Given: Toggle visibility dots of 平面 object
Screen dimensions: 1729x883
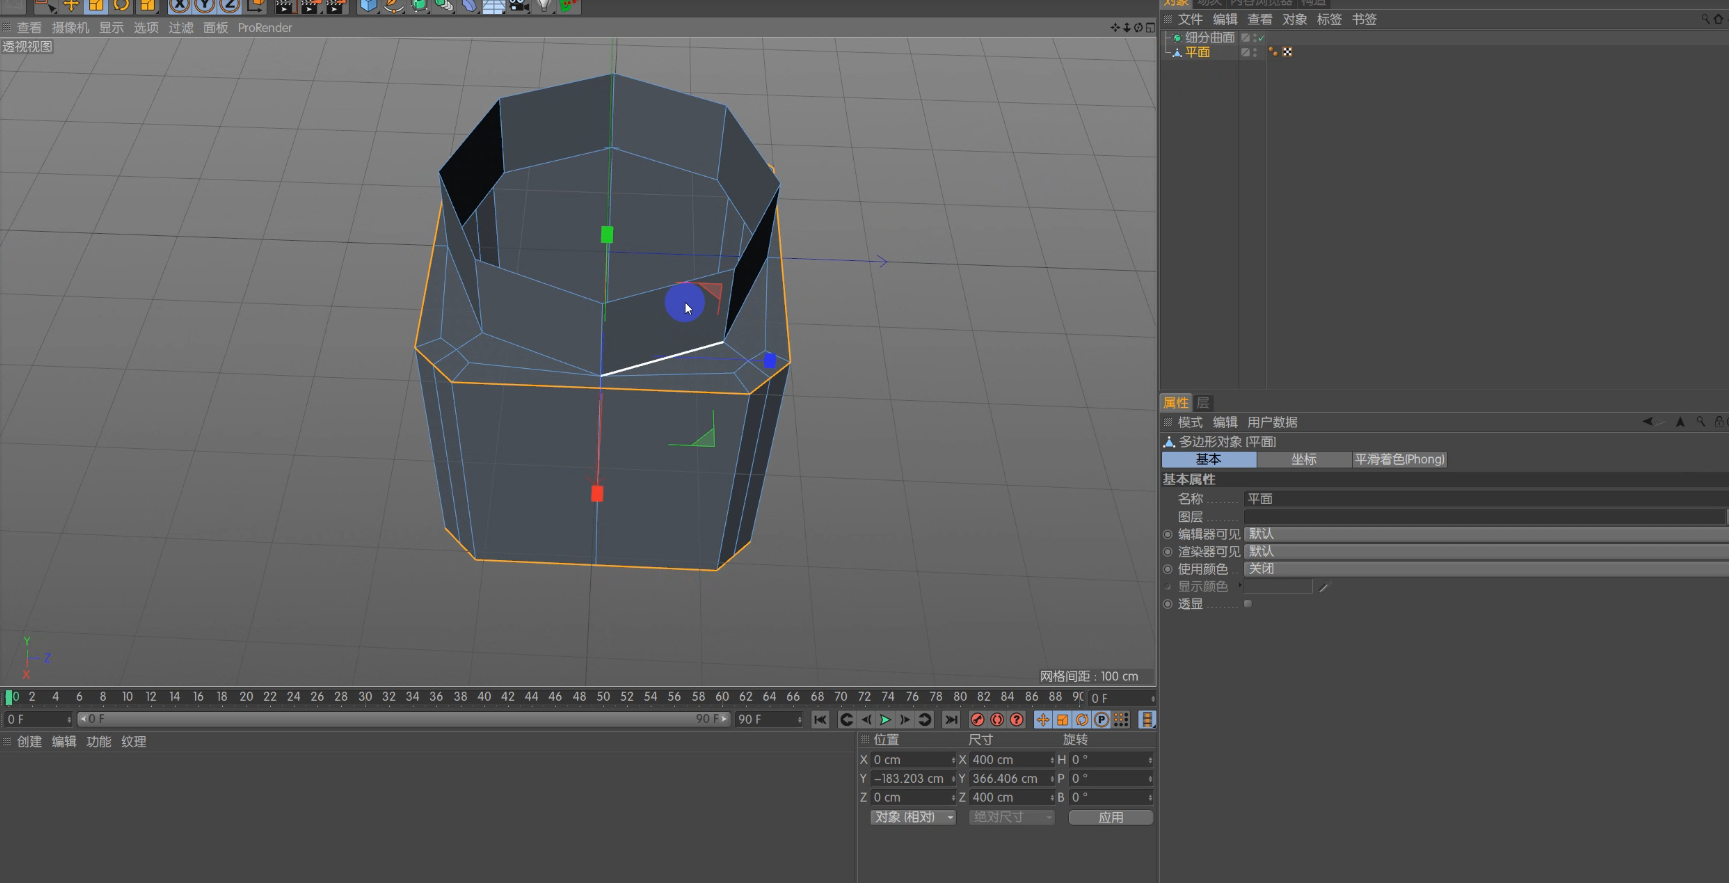Looking at the screenshot, I should [x=1256, y=52].
